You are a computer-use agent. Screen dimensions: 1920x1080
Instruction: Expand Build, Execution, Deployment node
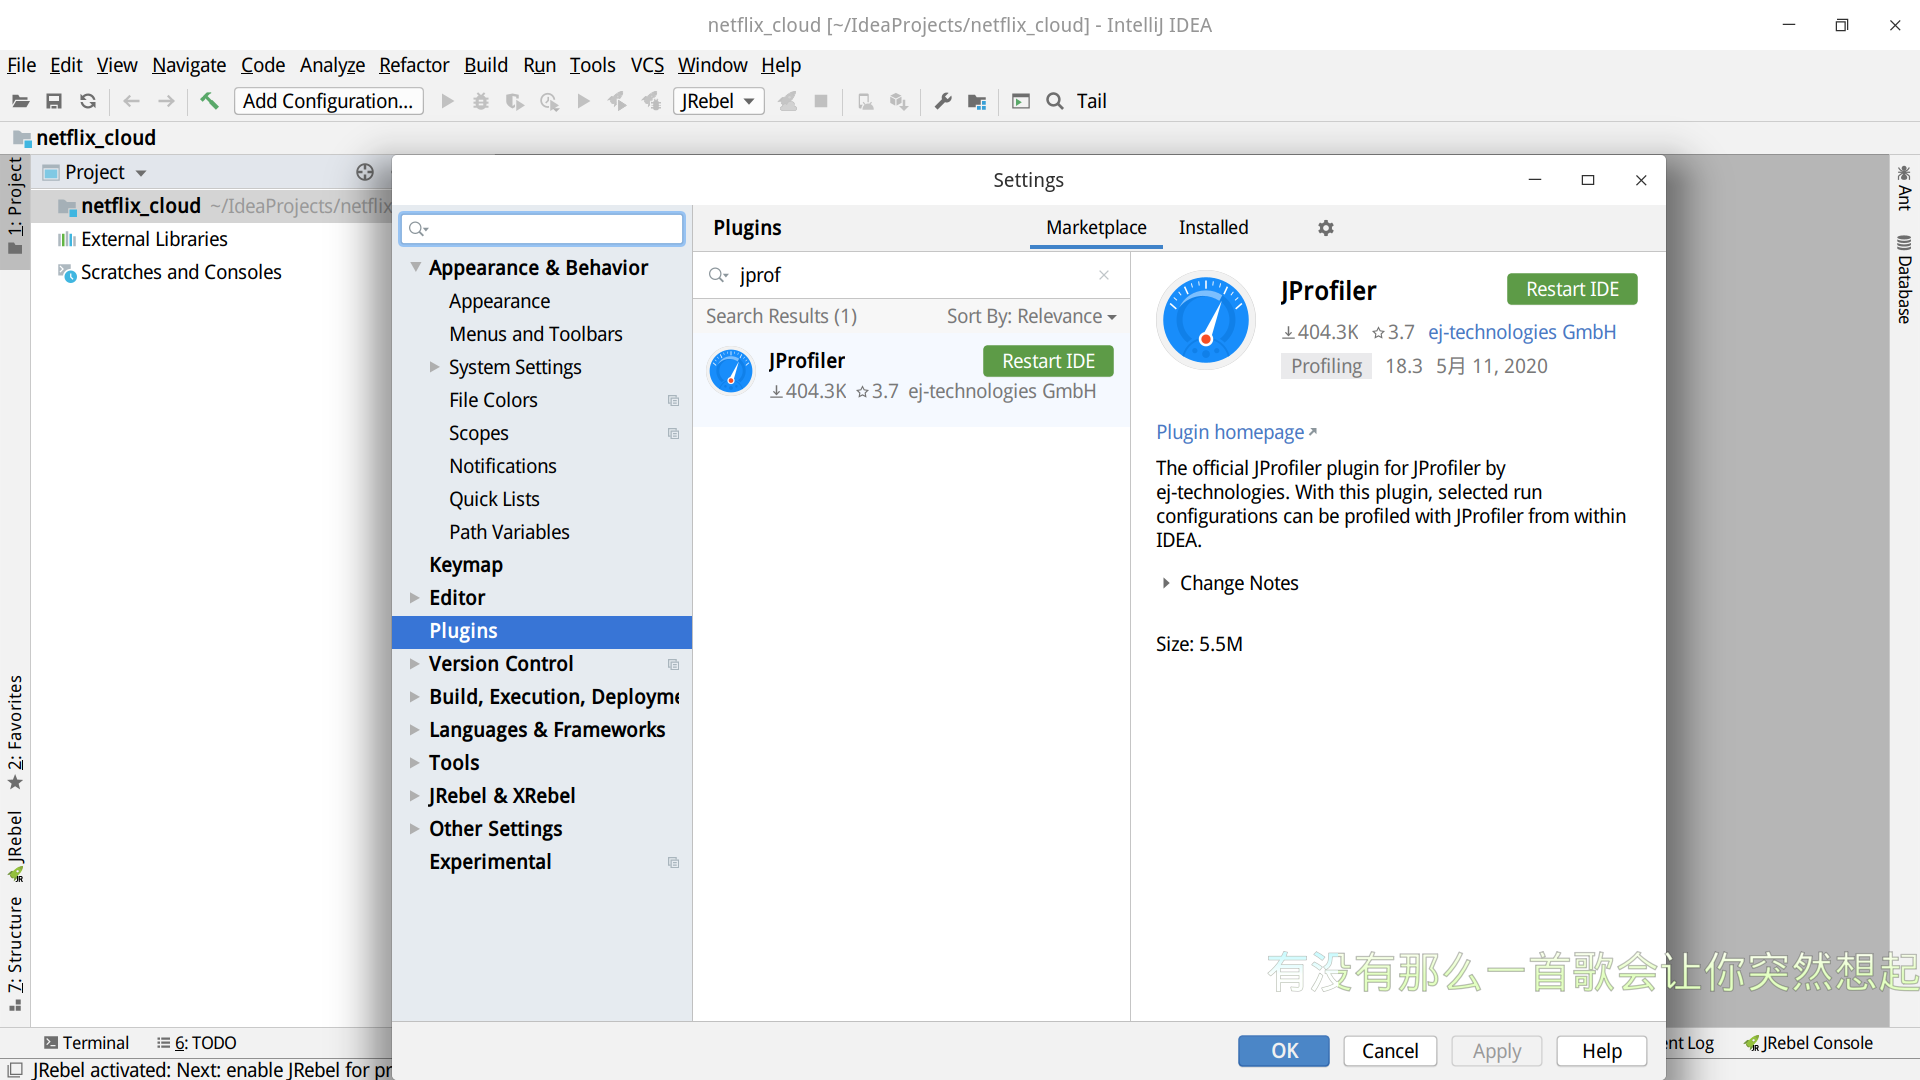(x=414, y=697)
